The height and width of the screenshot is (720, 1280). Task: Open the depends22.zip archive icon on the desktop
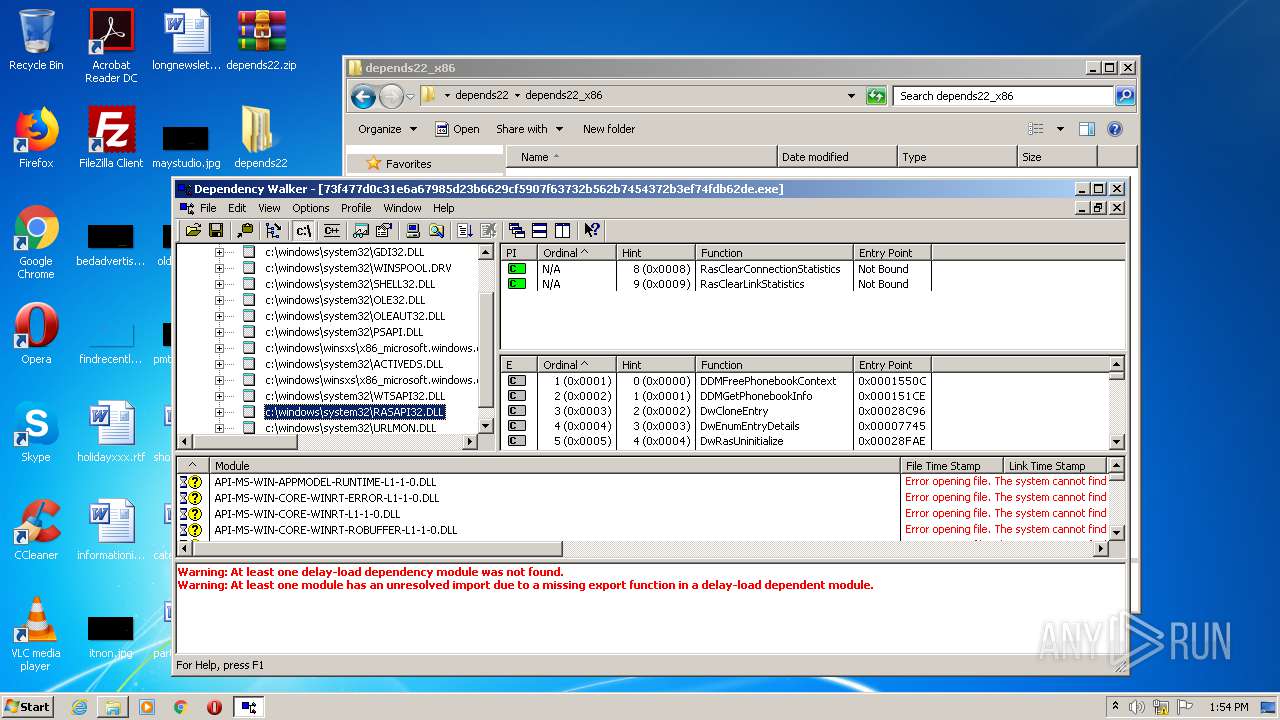261,41
